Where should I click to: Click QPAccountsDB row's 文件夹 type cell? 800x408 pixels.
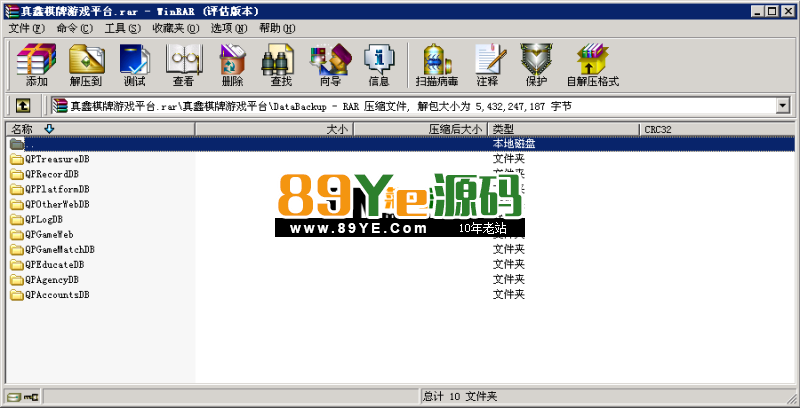tap(509, 294)
